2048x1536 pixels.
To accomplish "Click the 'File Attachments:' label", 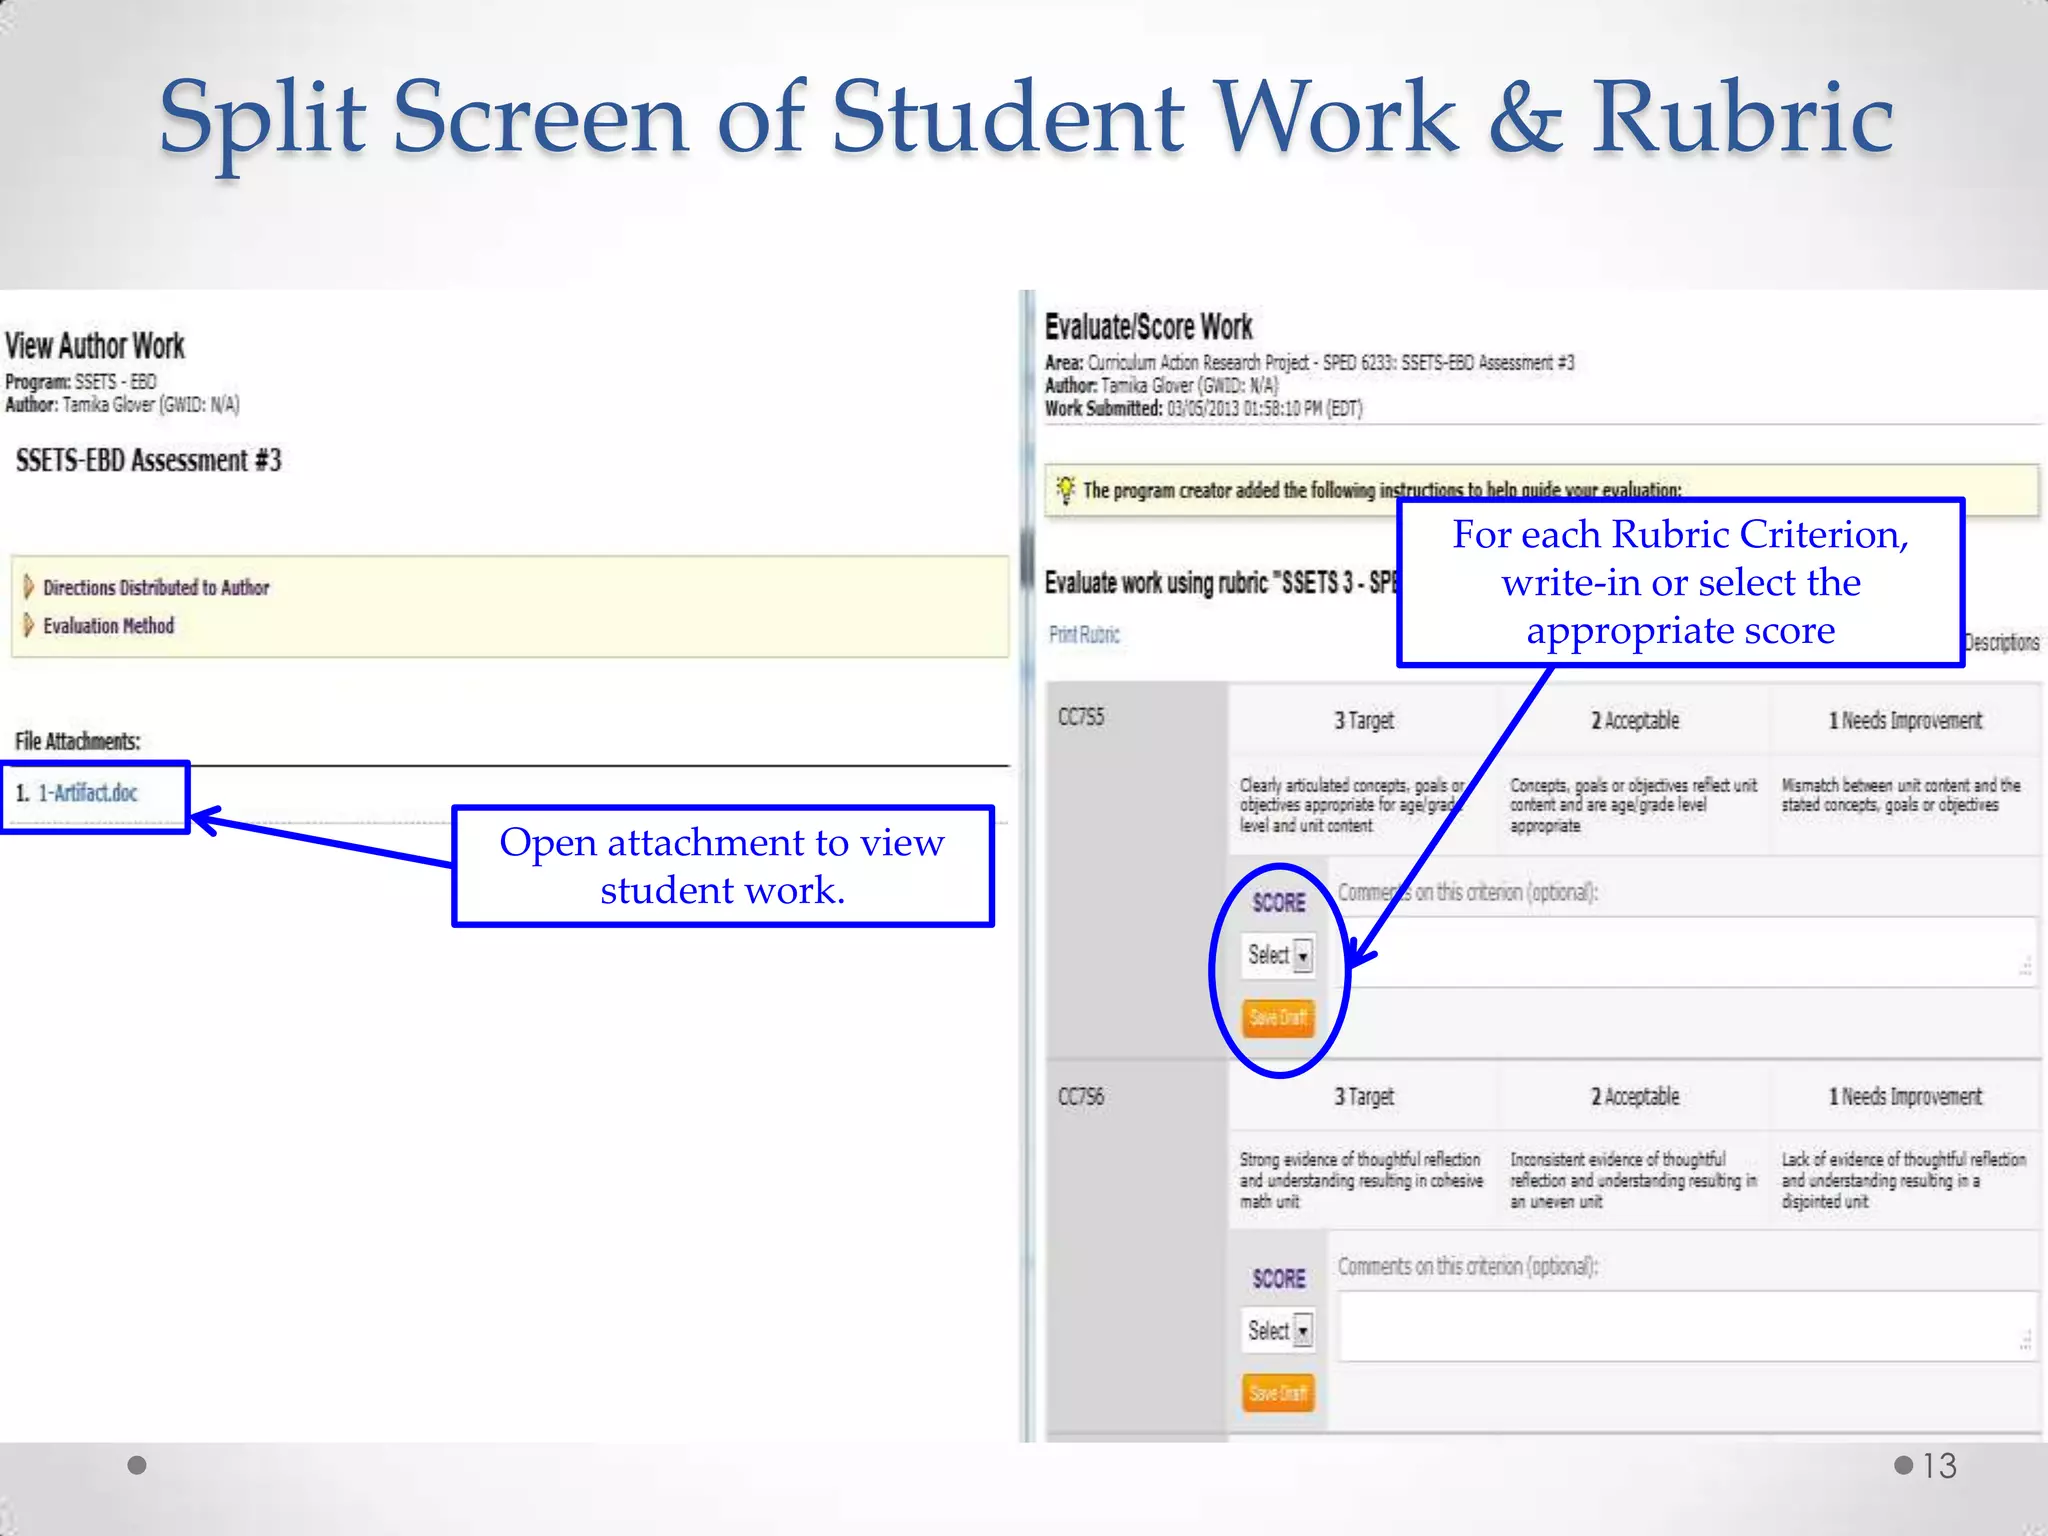I will tap(77, 741).
